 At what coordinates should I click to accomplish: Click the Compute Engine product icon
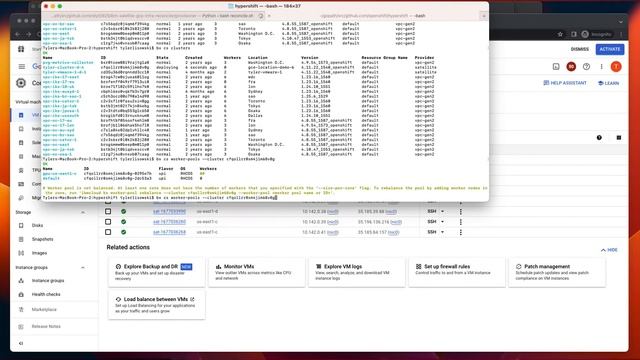click(21, 83)
